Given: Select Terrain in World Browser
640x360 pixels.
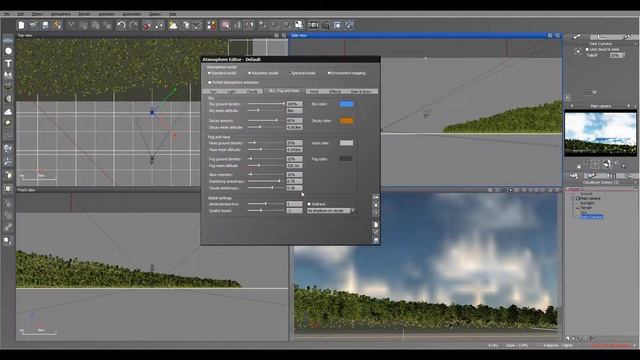Looking at the screenshot, I should pyautogui.click(x=586, y=207).
